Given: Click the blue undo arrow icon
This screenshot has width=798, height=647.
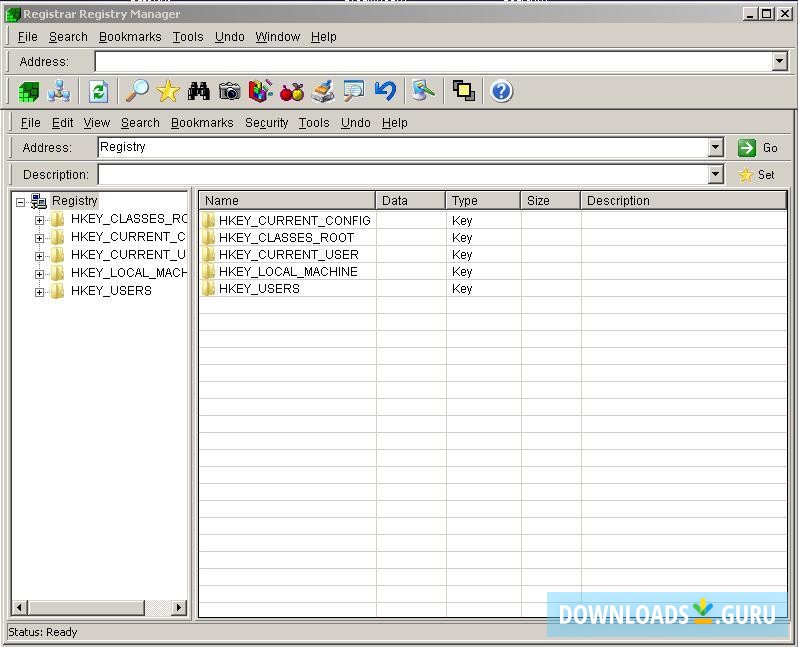Looking at the screenshot, I should [385, 92].
